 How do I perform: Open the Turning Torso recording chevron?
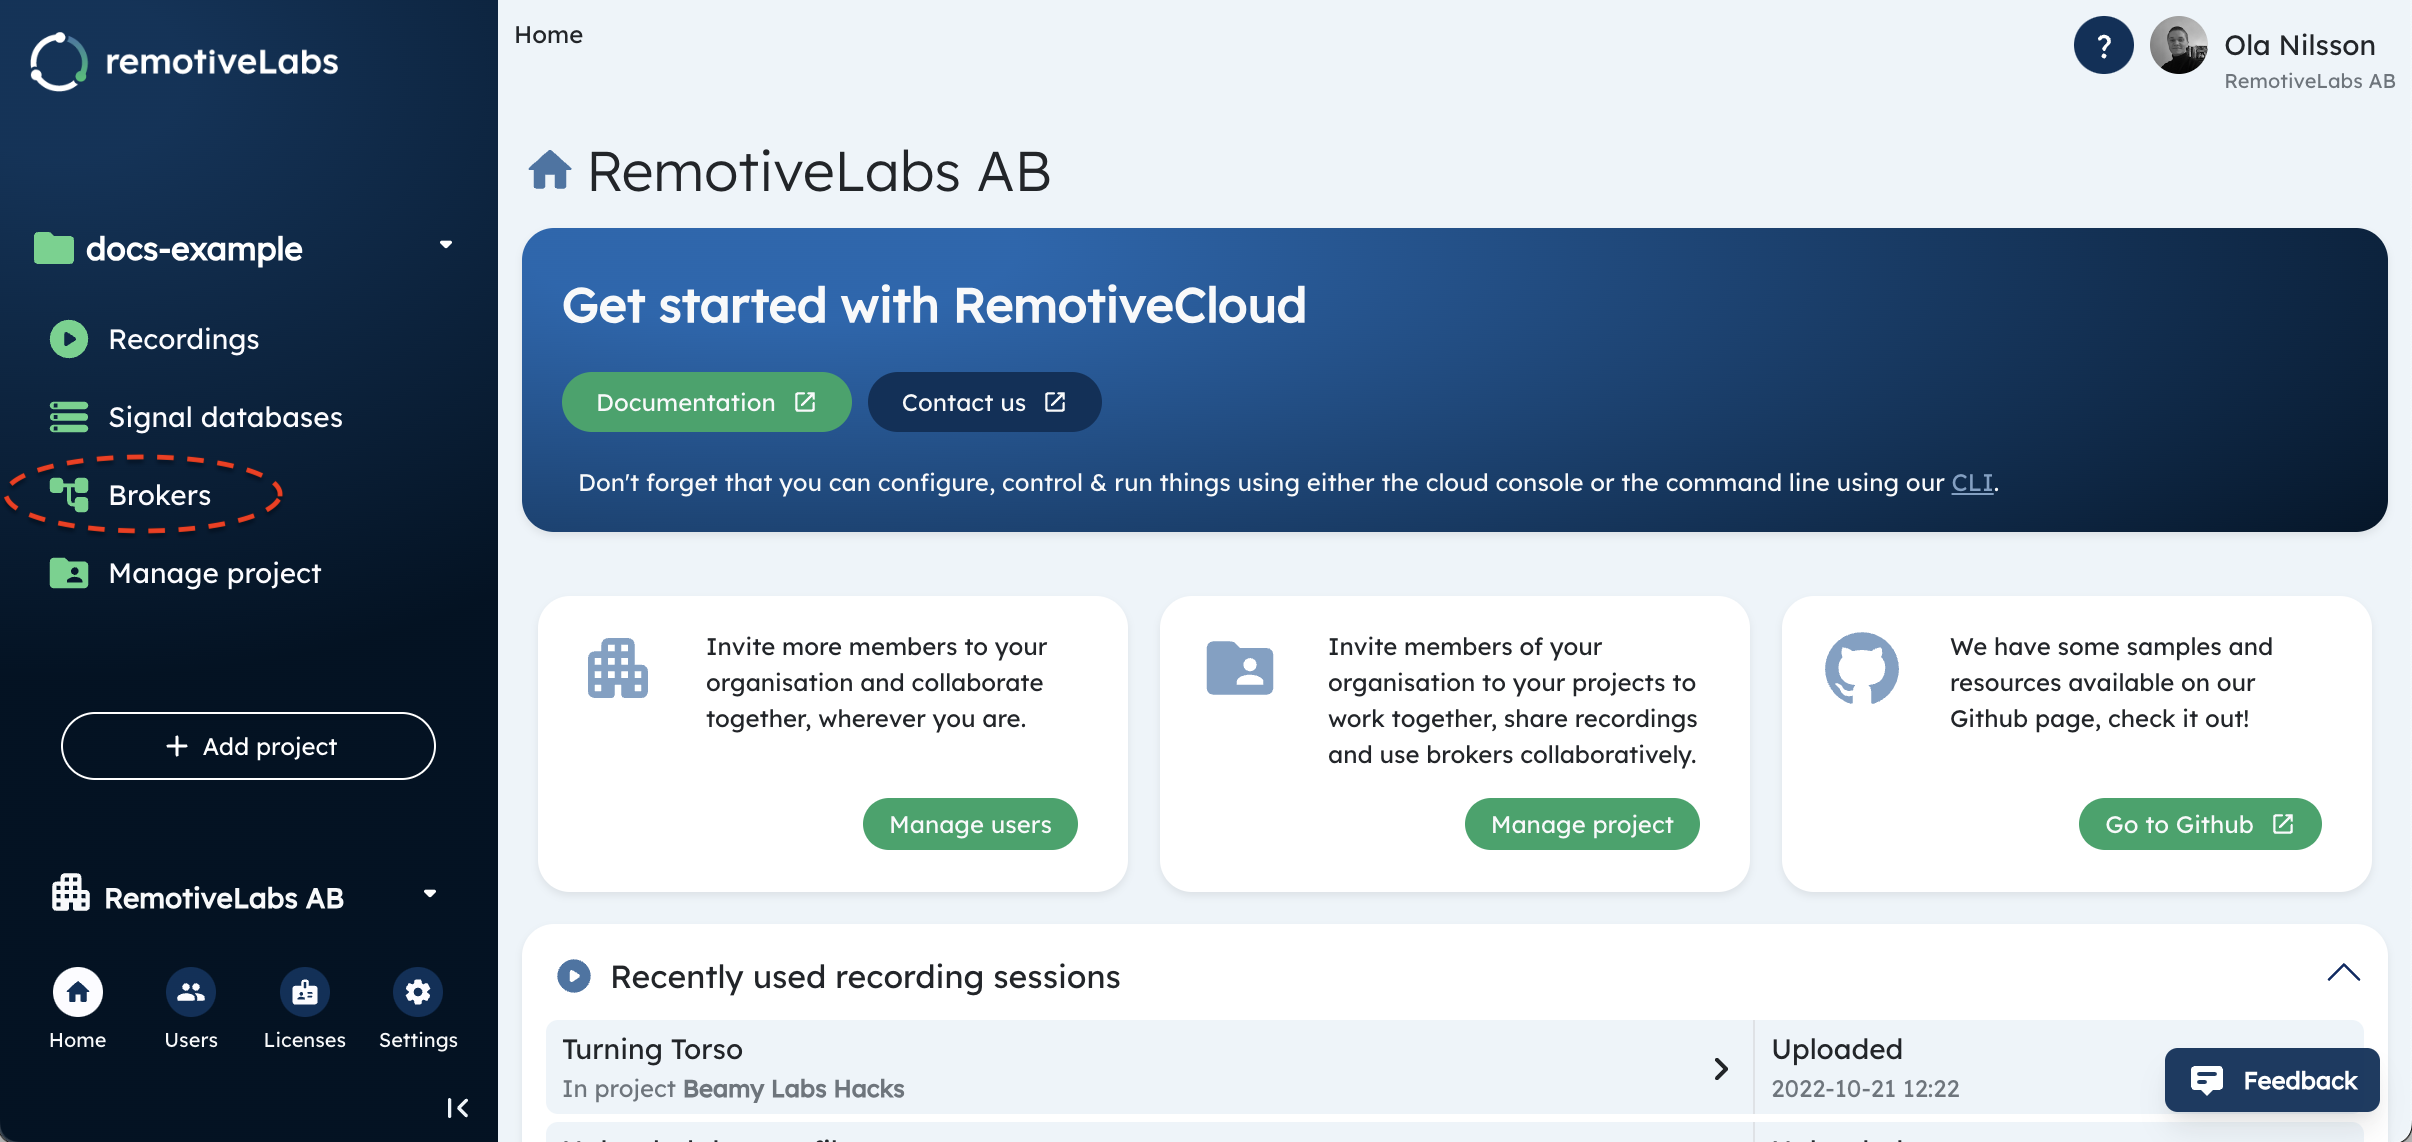[1721, 1069]
